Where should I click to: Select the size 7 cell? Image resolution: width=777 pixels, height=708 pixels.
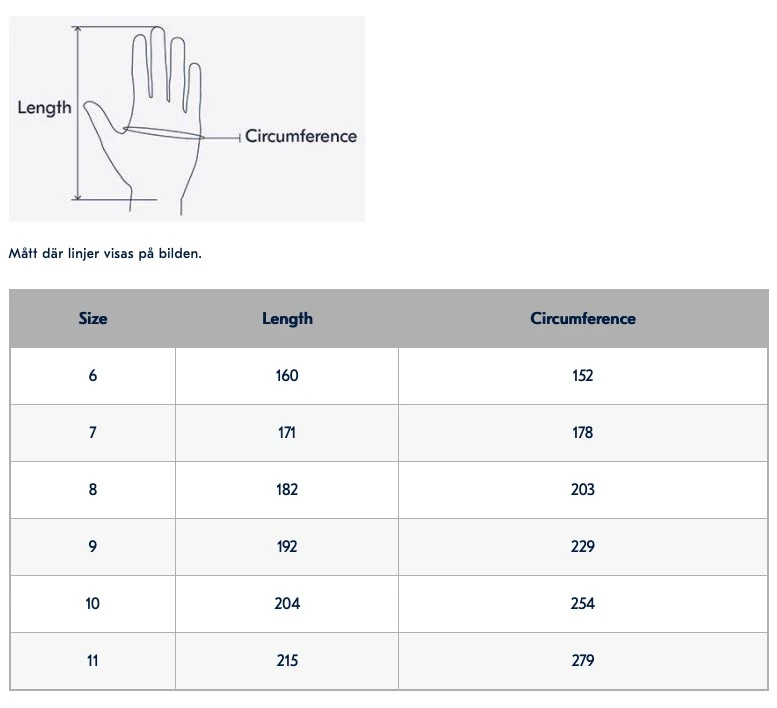click(93, 433)
